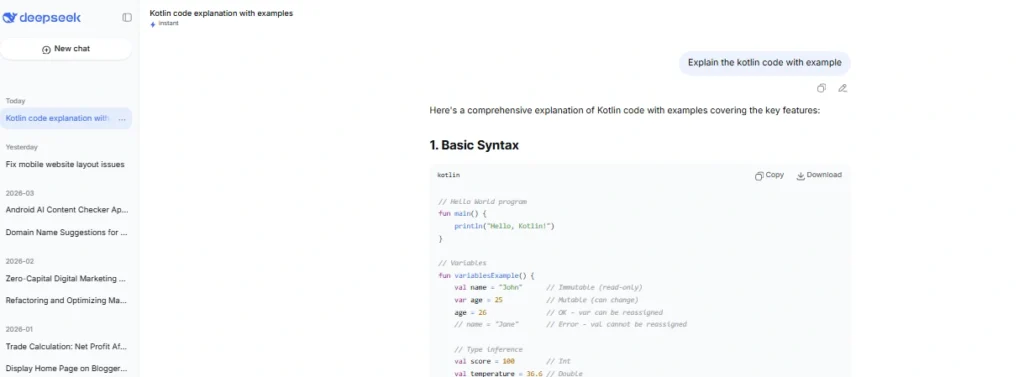The height and width of the screenshot is (377, 1024).
Task: Click the Yesterday section label
Action: (22, 147)
